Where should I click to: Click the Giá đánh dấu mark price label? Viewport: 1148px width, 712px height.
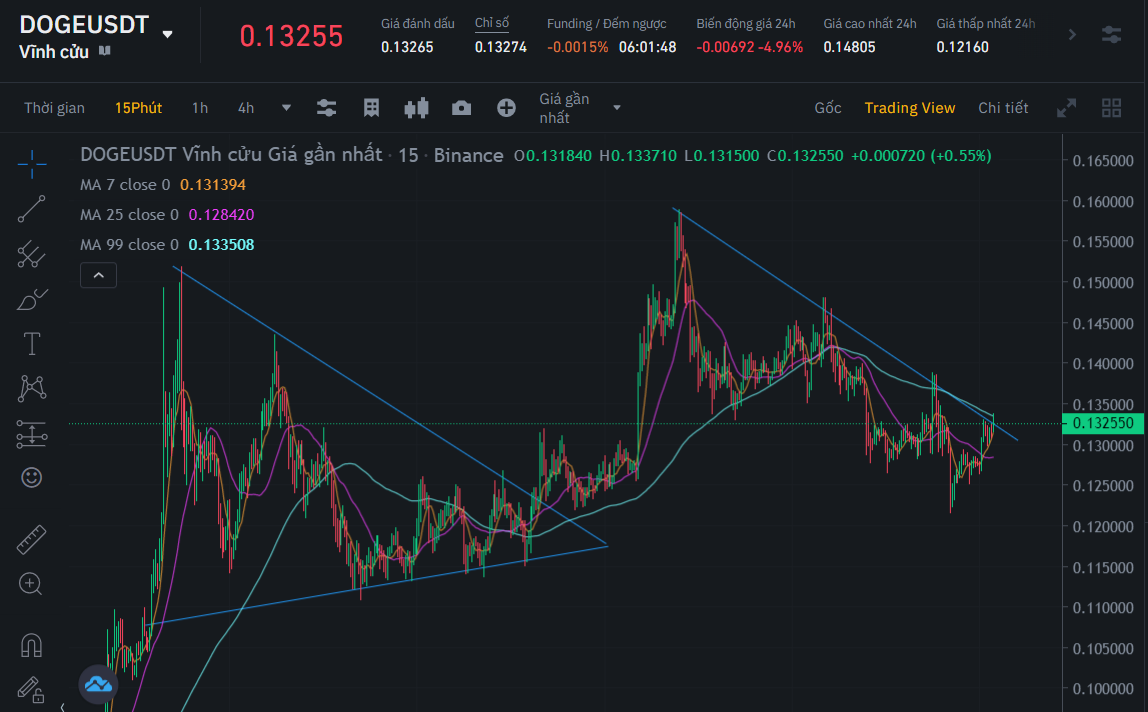(417, 23)
